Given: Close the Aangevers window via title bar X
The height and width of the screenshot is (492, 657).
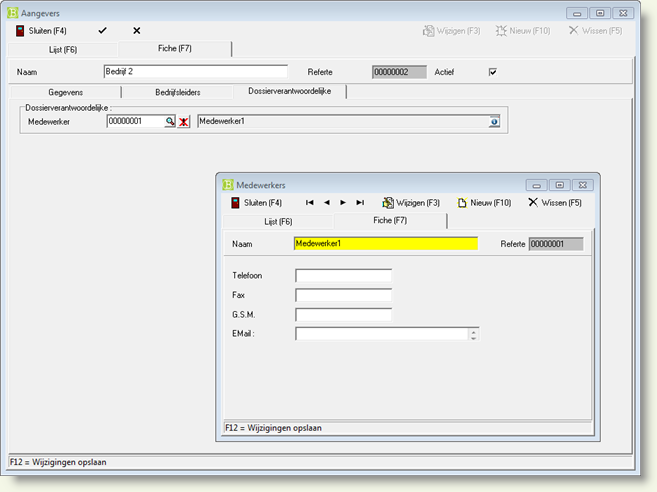Looking at the screenshot, I should tap(623, 13).
